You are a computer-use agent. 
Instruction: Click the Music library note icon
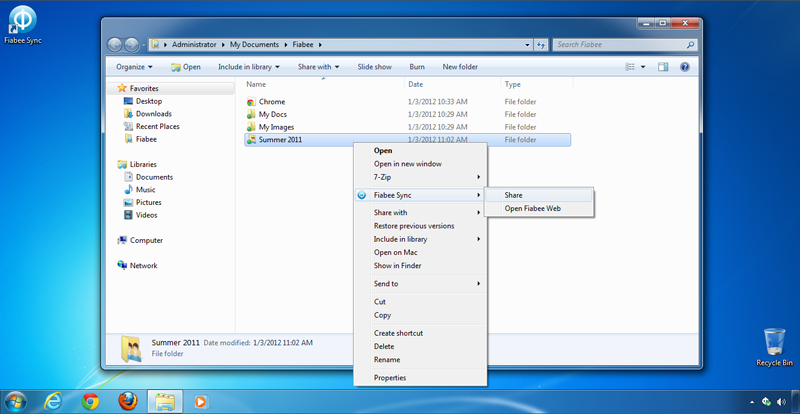coord(129,189)
